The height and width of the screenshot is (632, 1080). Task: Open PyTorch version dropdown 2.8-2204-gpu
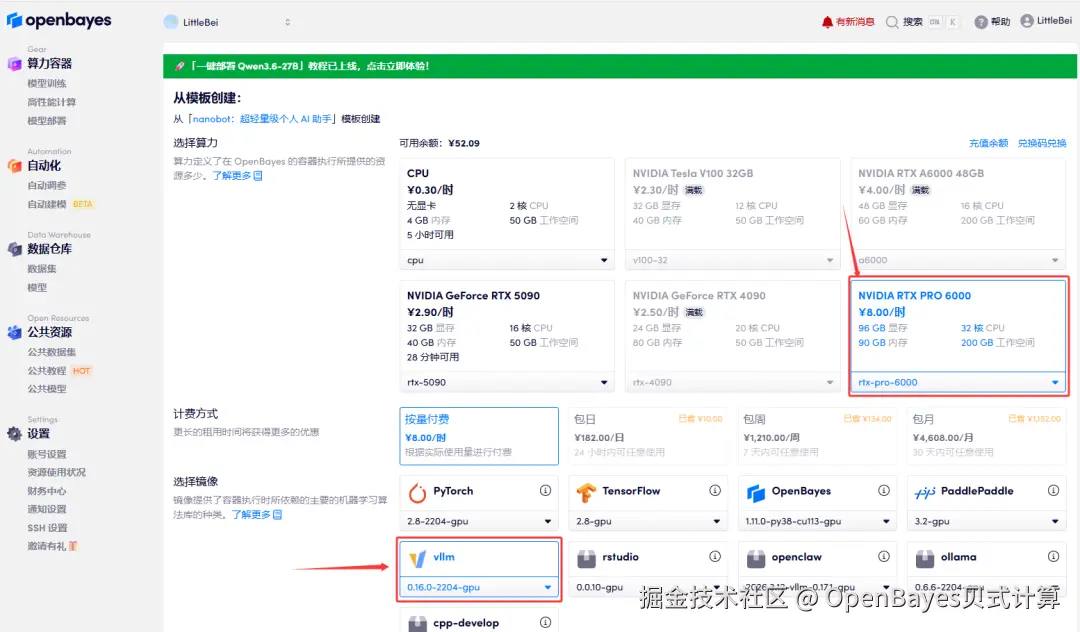point(479,521)
